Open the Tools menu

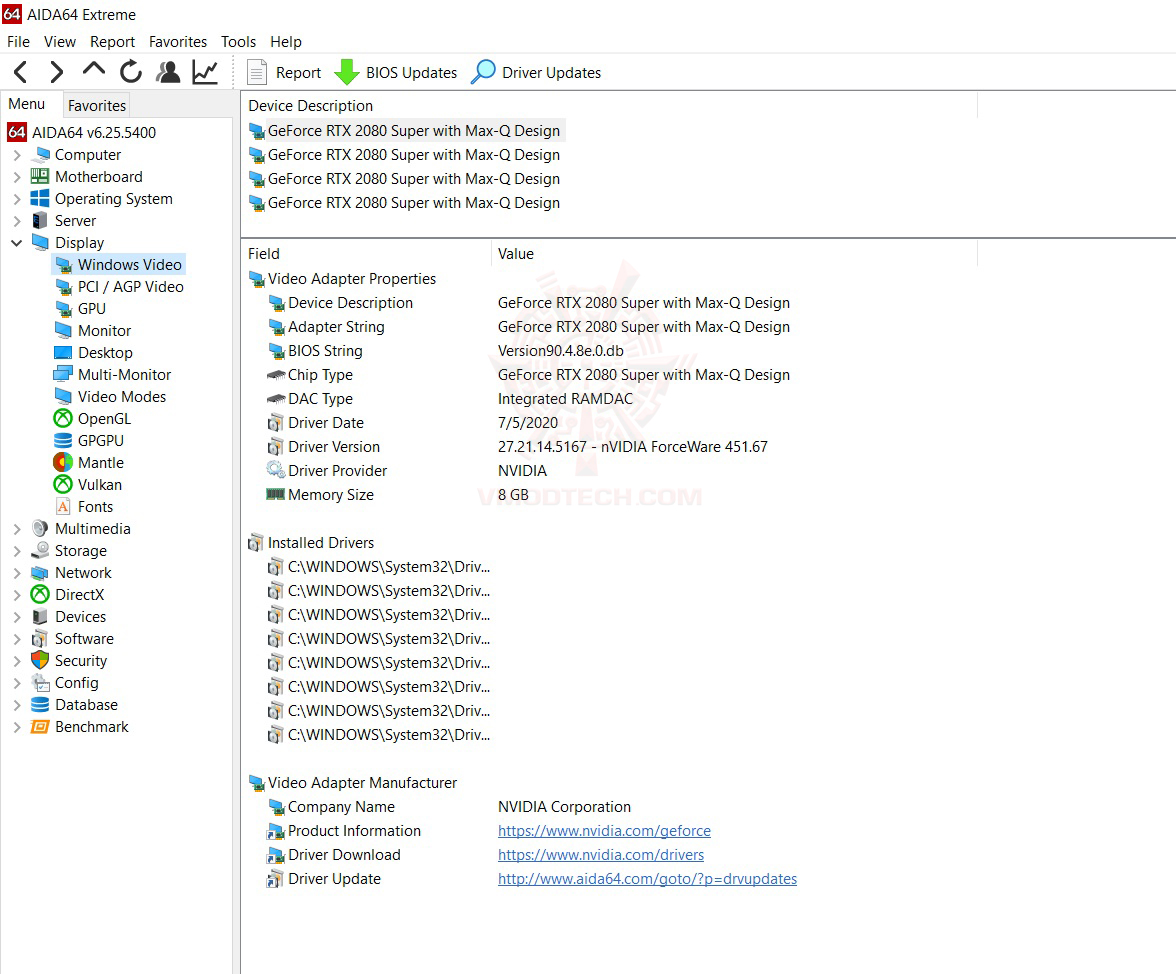click(x=238, y=42)
